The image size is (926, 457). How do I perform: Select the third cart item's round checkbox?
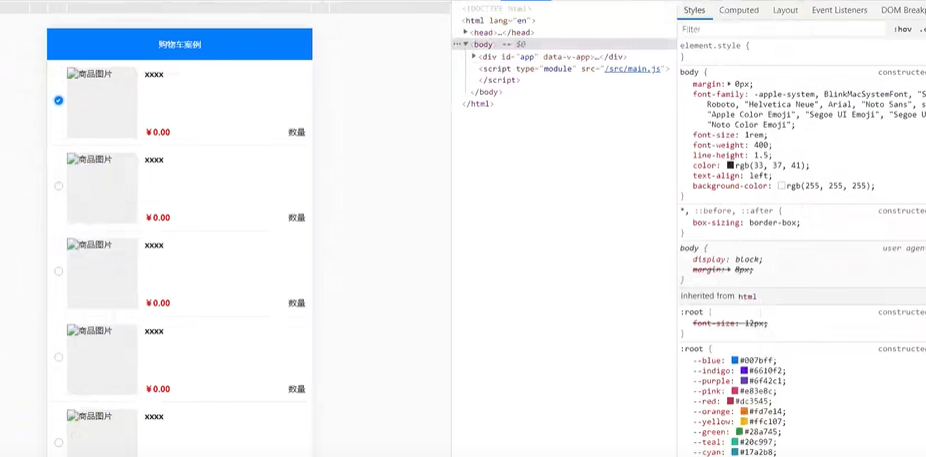pos(58,272)
